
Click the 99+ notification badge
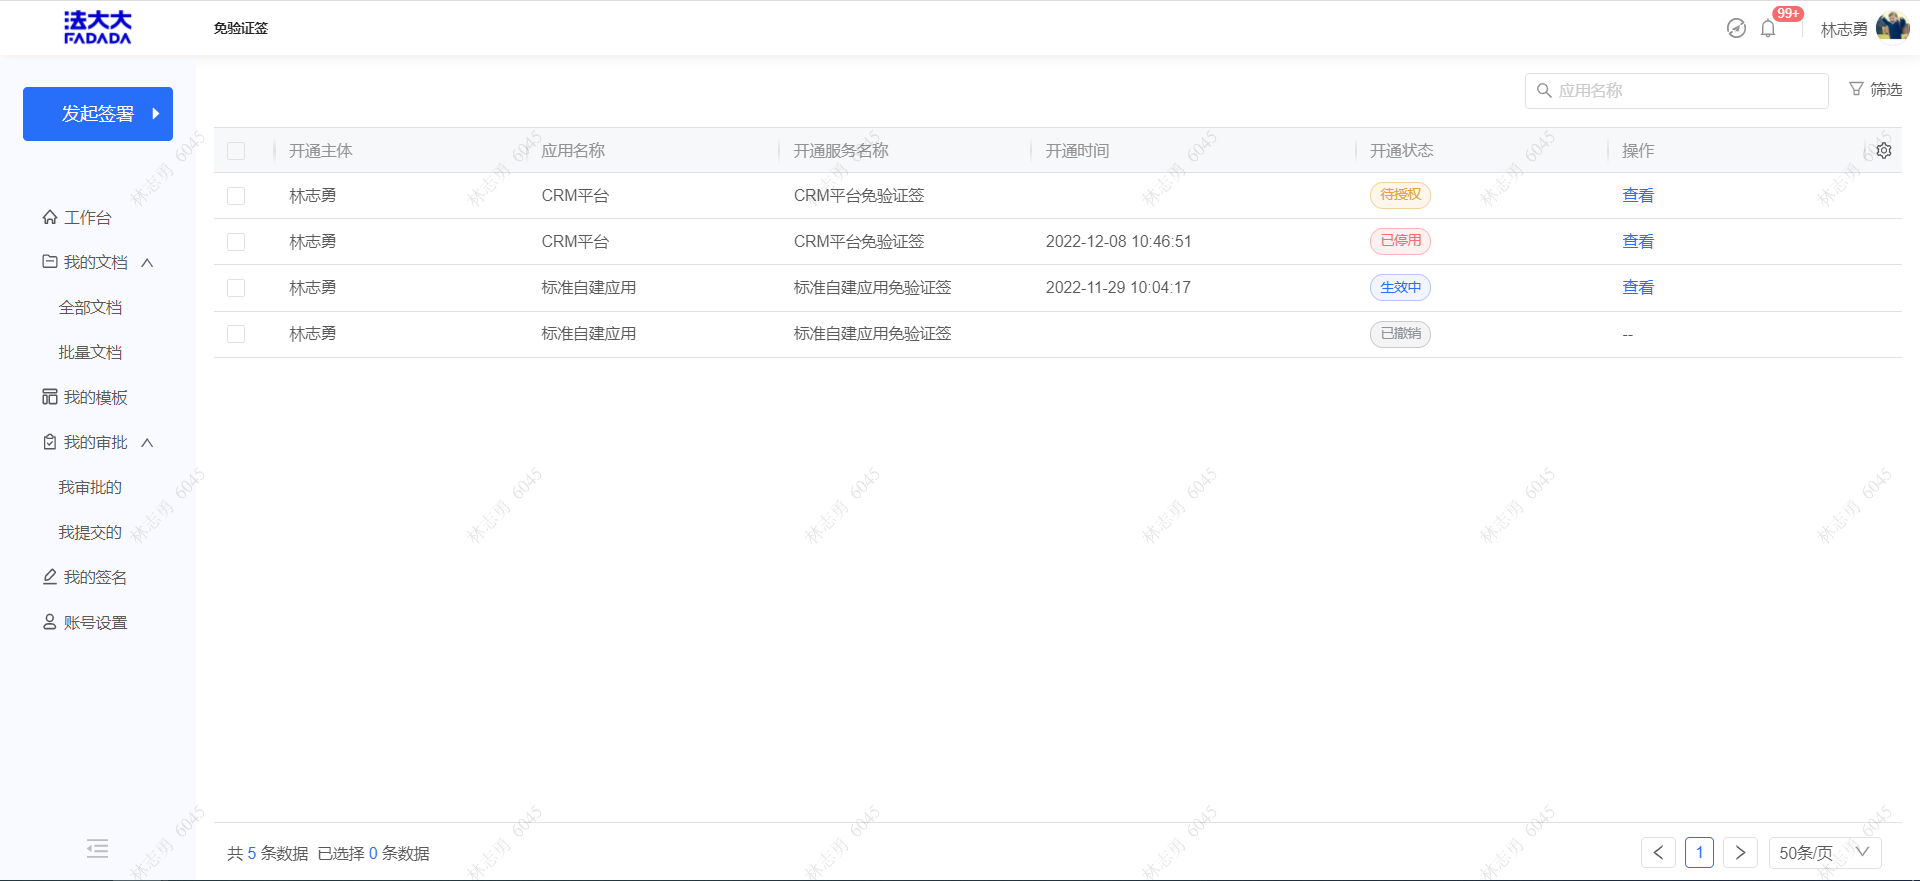[1788, 13]
